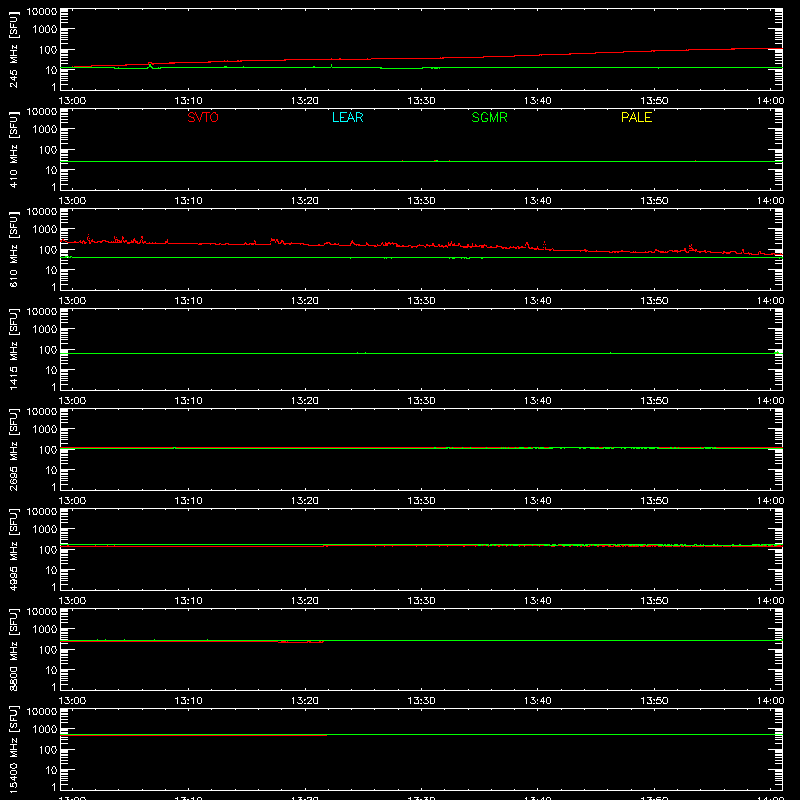The image size is (800, 800).
Task: Click 14:00 label below the 610 MHz plot
Action: [x=770, y=301]
